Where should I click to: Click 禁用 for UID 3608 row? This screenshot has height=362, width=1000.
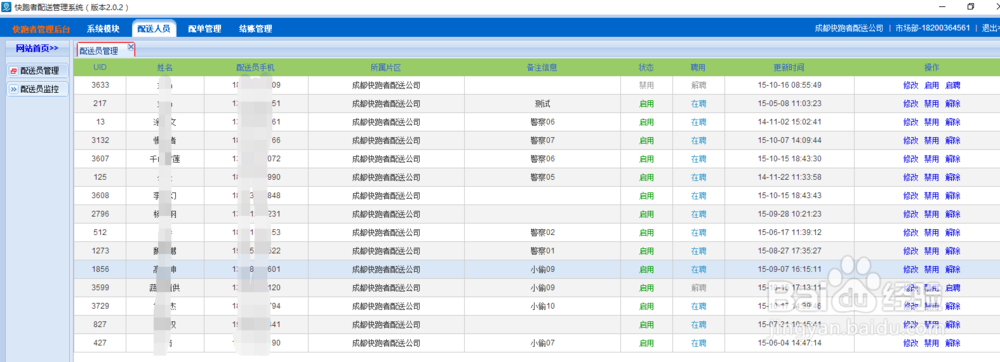point(932,196)
